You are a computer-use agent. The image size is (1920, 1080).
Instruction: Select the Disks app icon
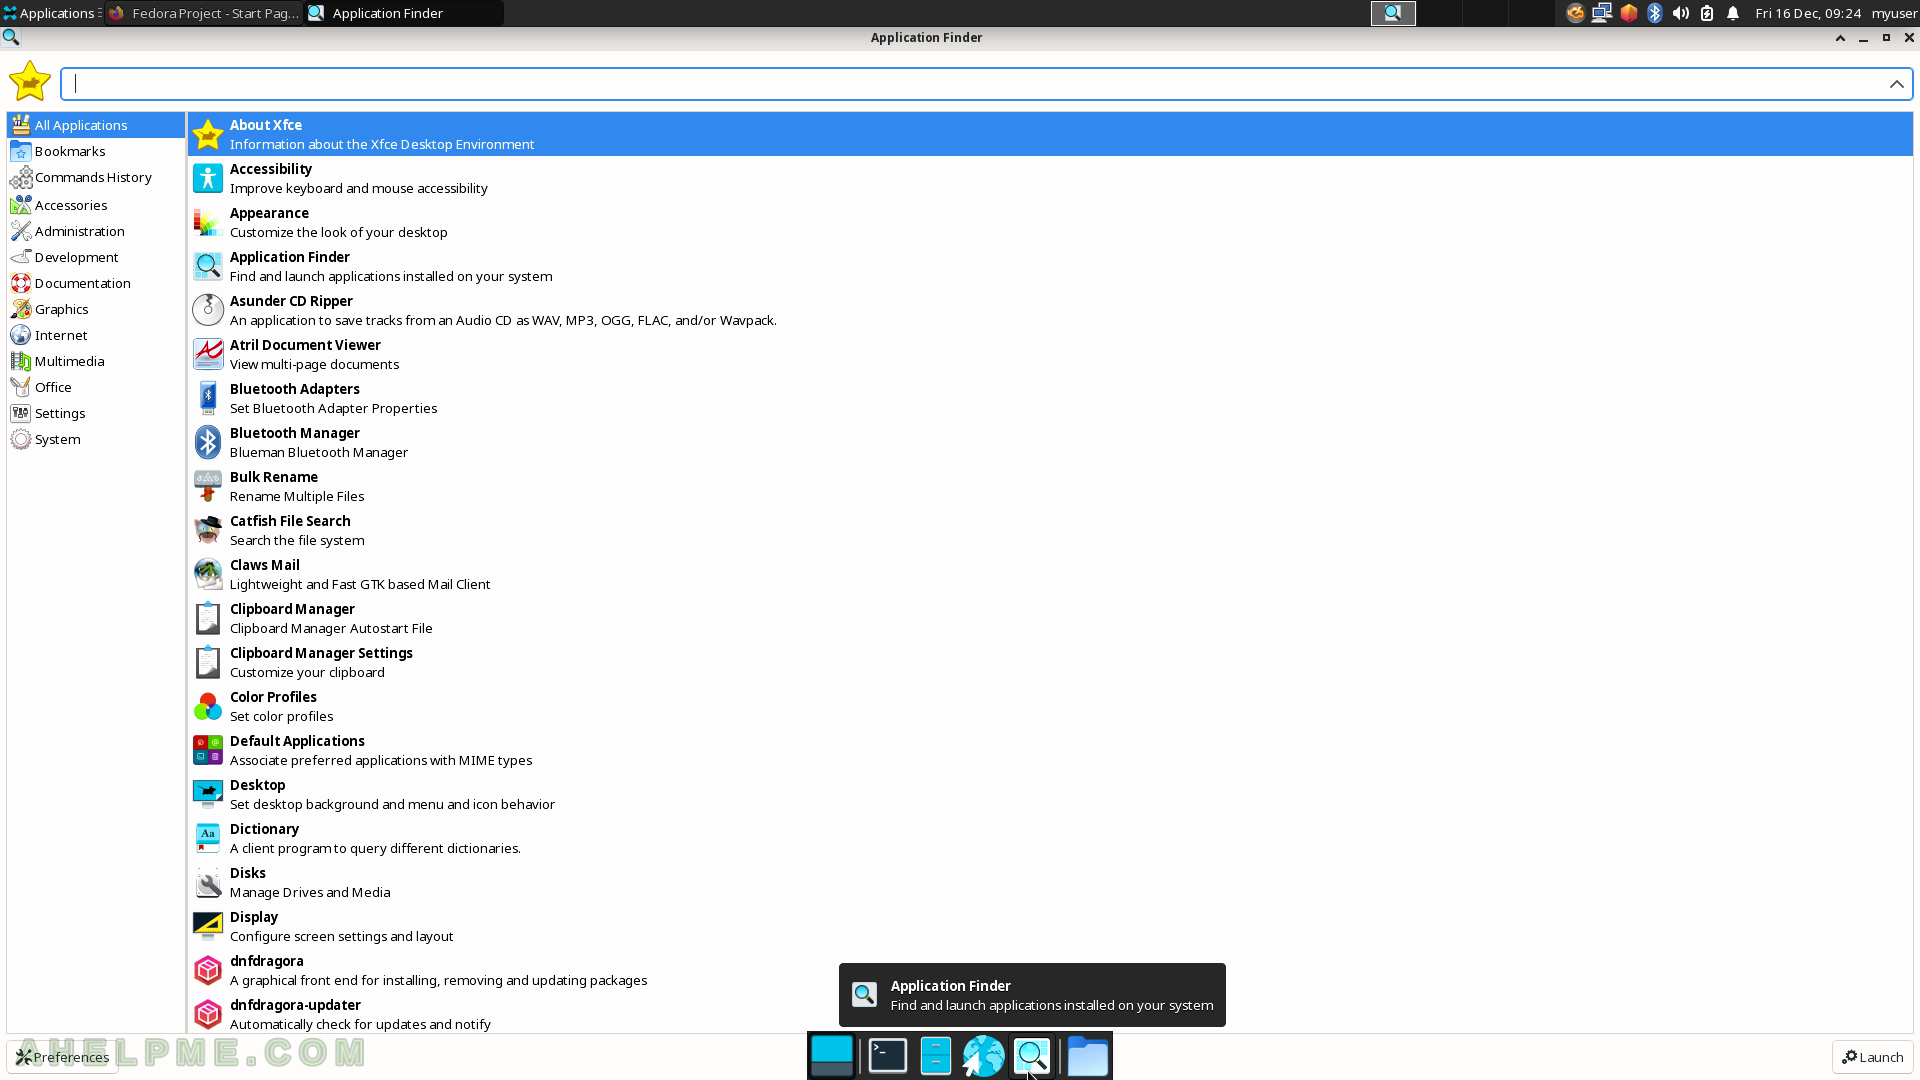(x=208, y=882)
